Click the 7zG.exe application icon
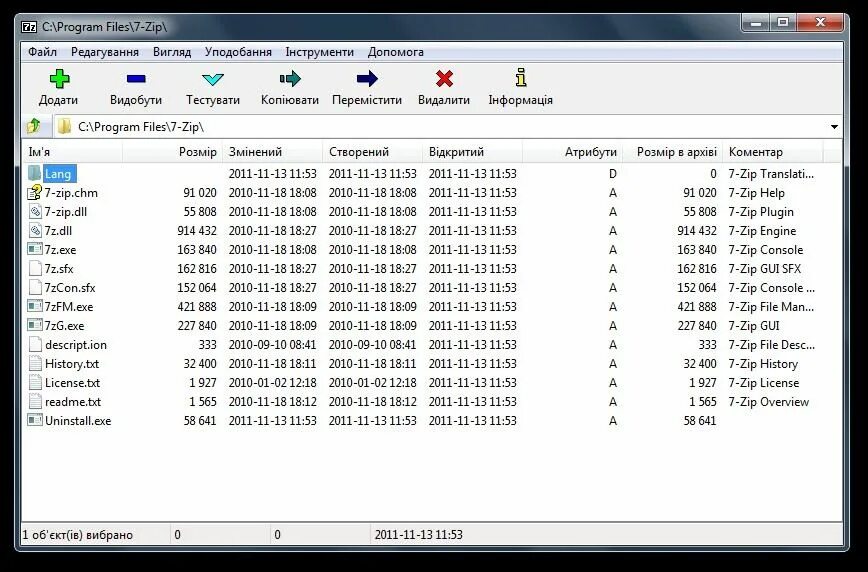This screenshot has height=572, width=868. pyautogui.click(x=35, y=325)
